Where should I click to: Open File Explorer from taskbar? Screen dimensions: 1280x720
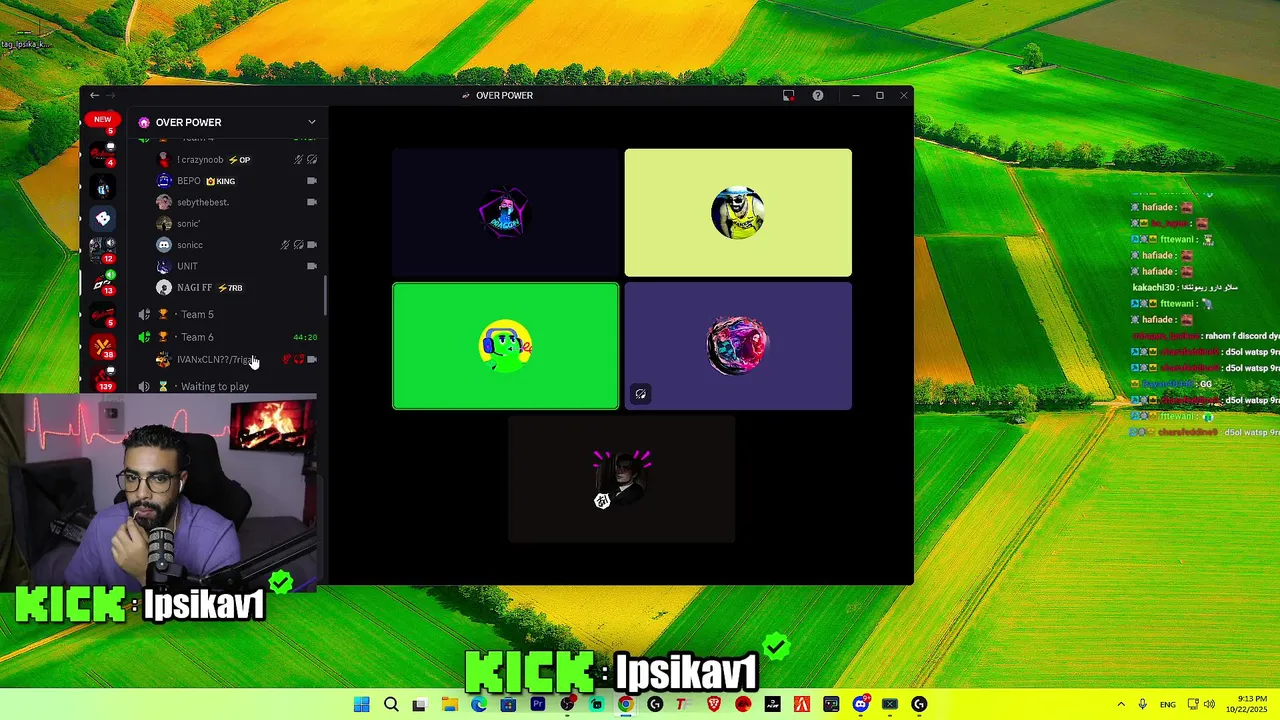tap(450, 704)
